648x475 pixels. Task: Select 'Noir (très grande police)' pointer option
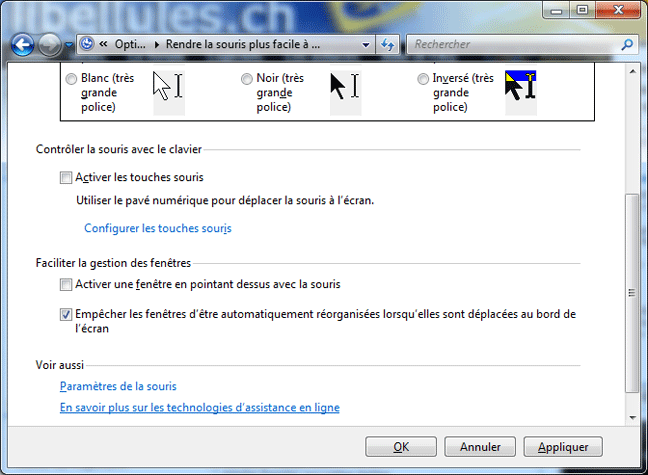click(x=247, y=79)
